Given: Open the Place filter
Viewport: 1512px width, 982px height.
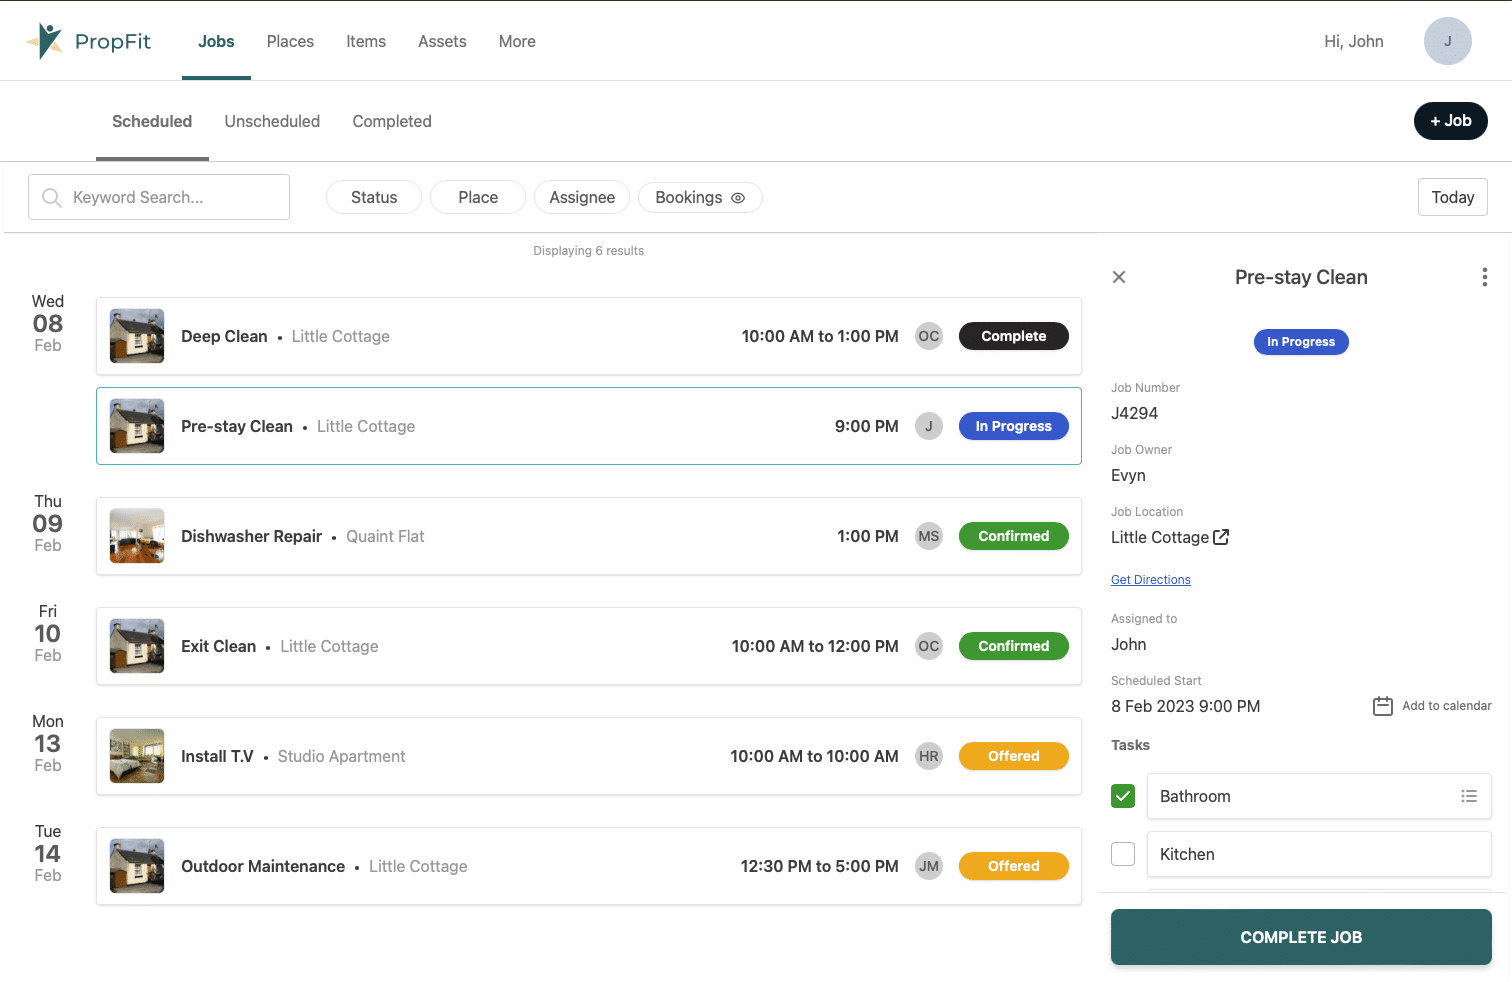Looking at the screenshot, I should pos(478,198).
